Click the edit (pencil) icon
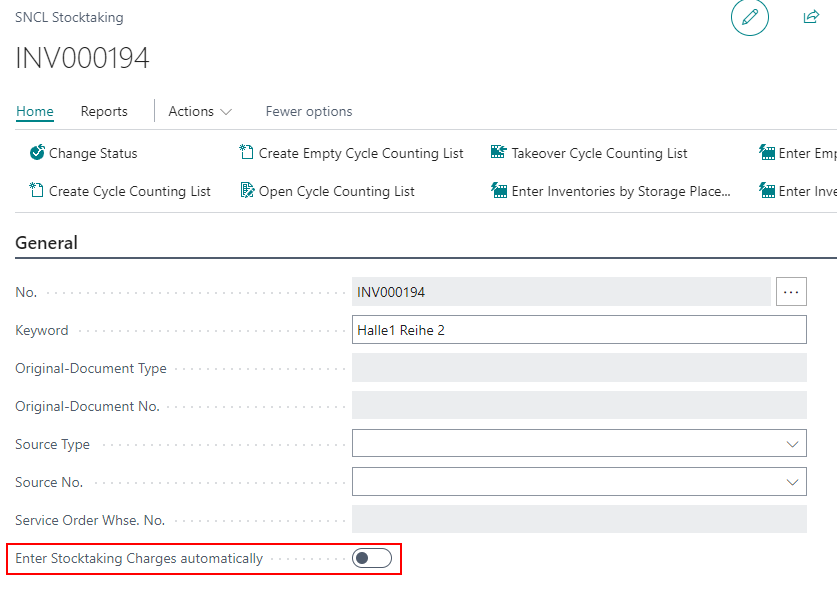 [750, 18]
